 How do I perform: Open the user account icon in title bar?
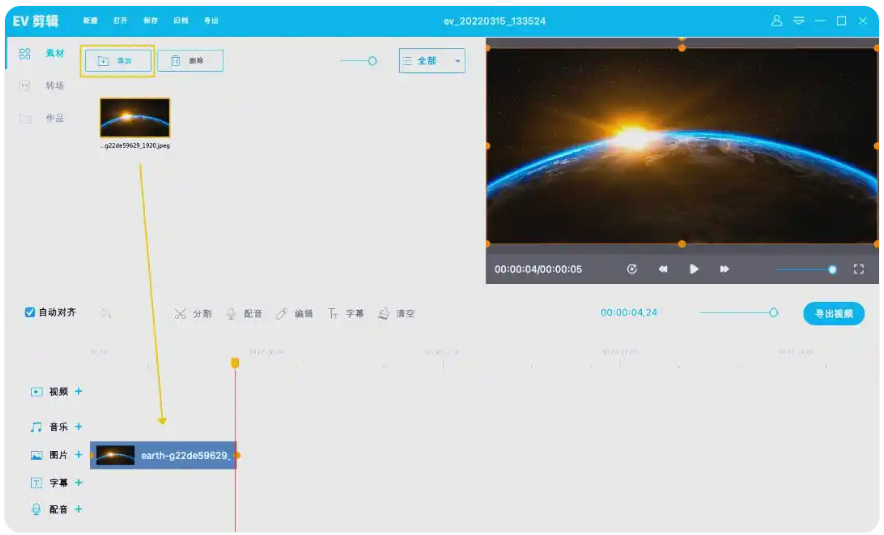point(777,20)
